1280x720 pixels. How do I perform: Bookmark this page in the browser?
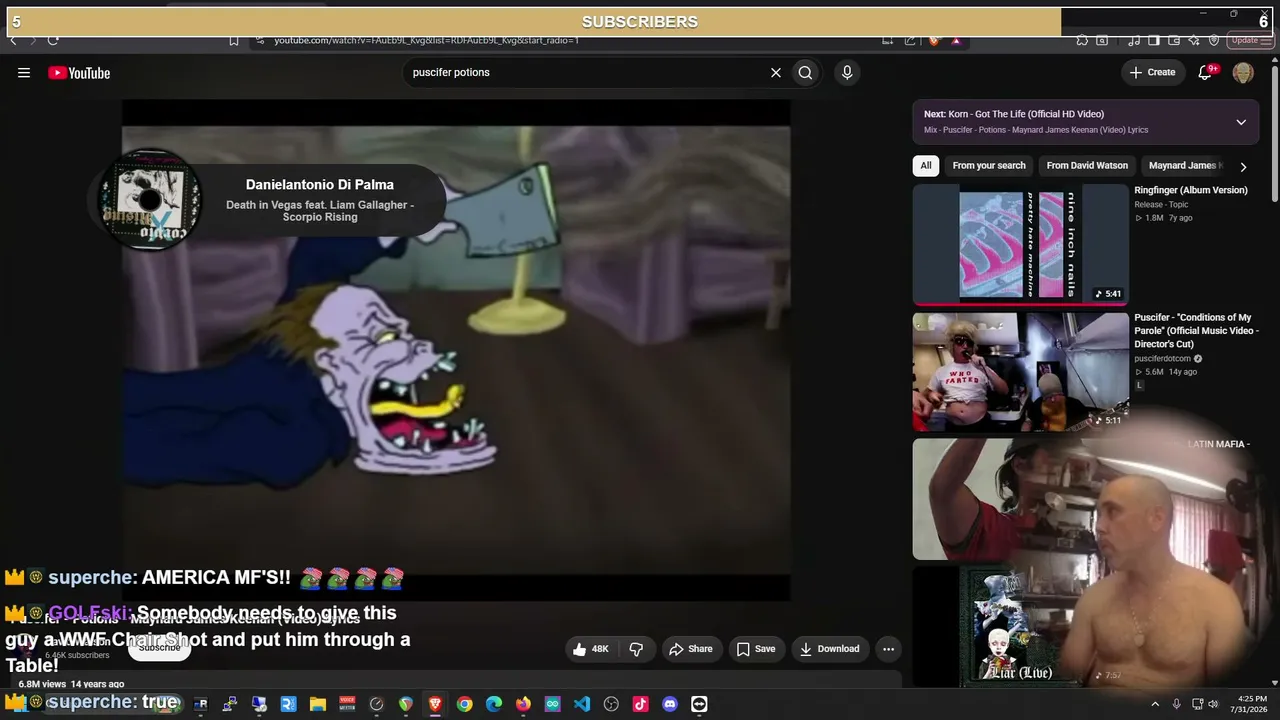(x=233, y=40)
